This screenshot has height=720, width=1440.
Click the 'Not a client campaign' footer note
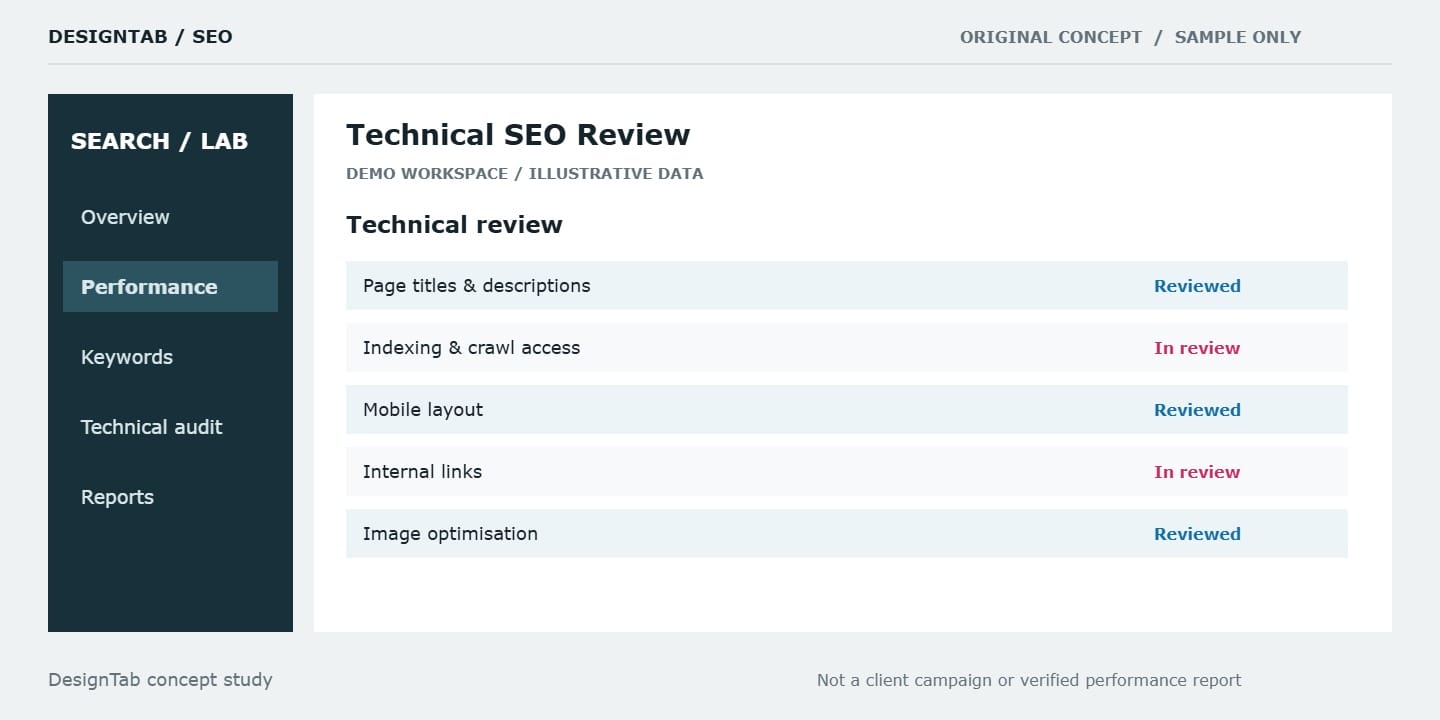[1029, 680]
